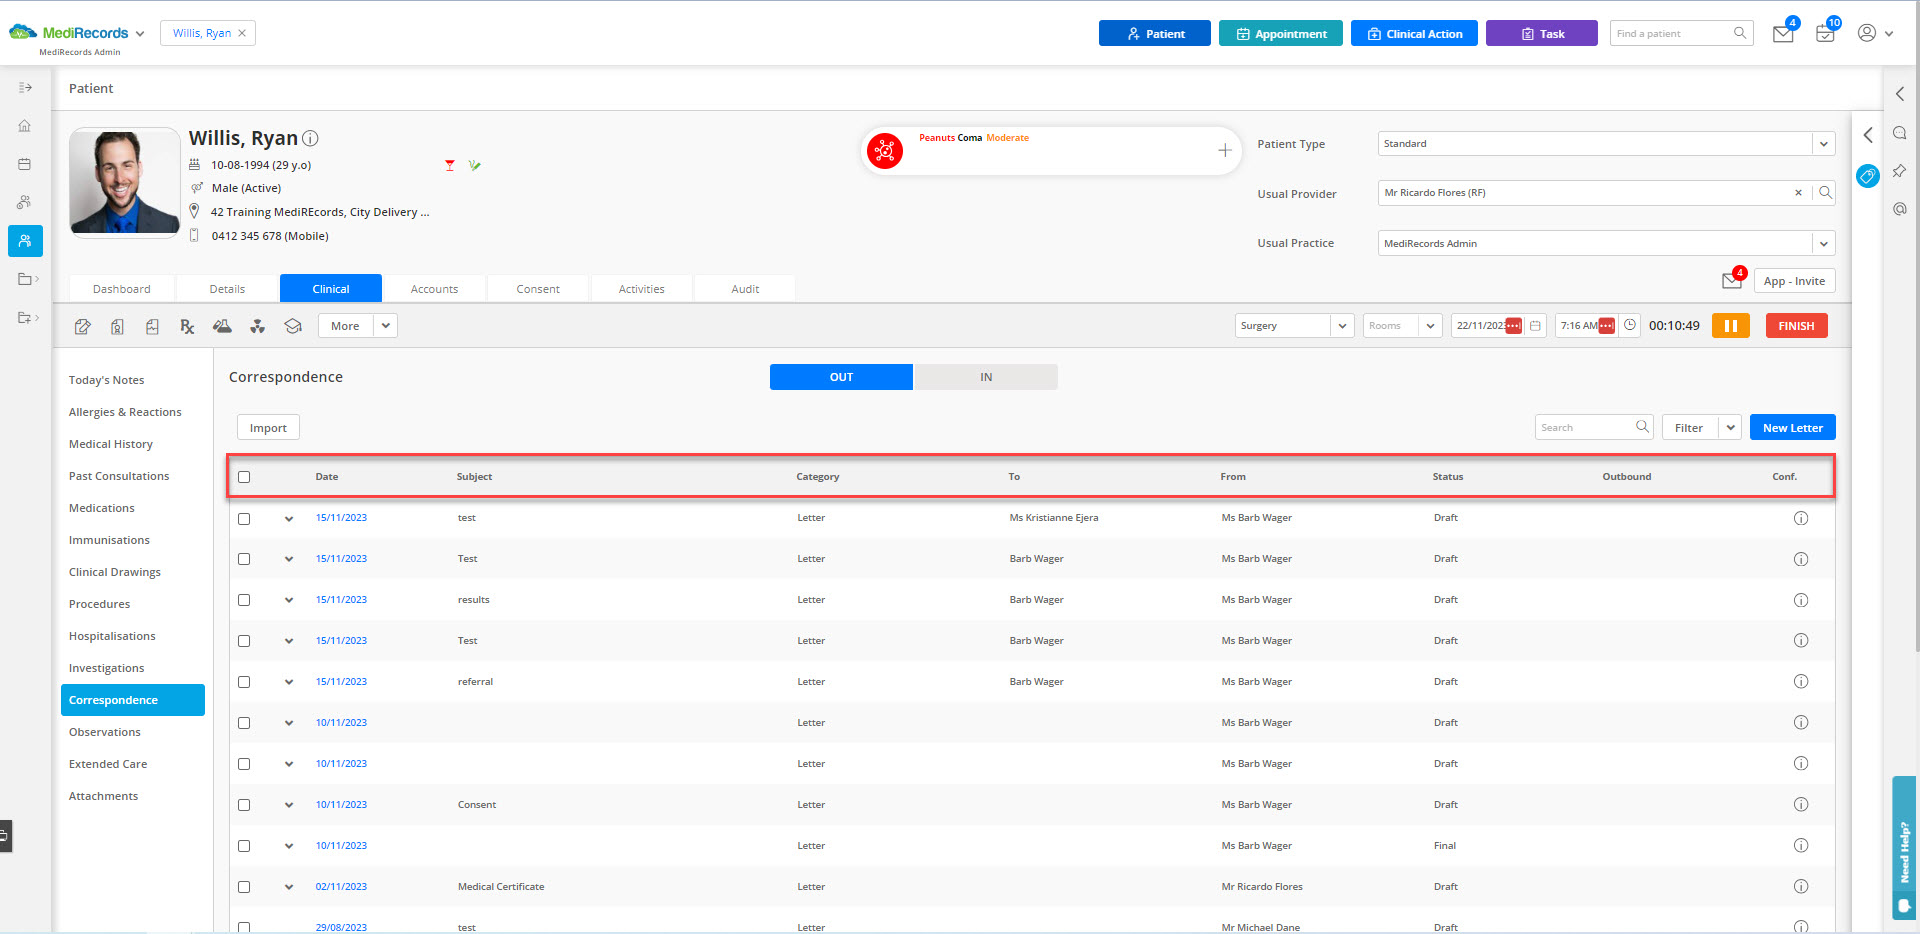Open the MediRecords practice switcher chevron
Image resolution: width=1920 pixels, height=934 pixels.
[x=140, y=34]
